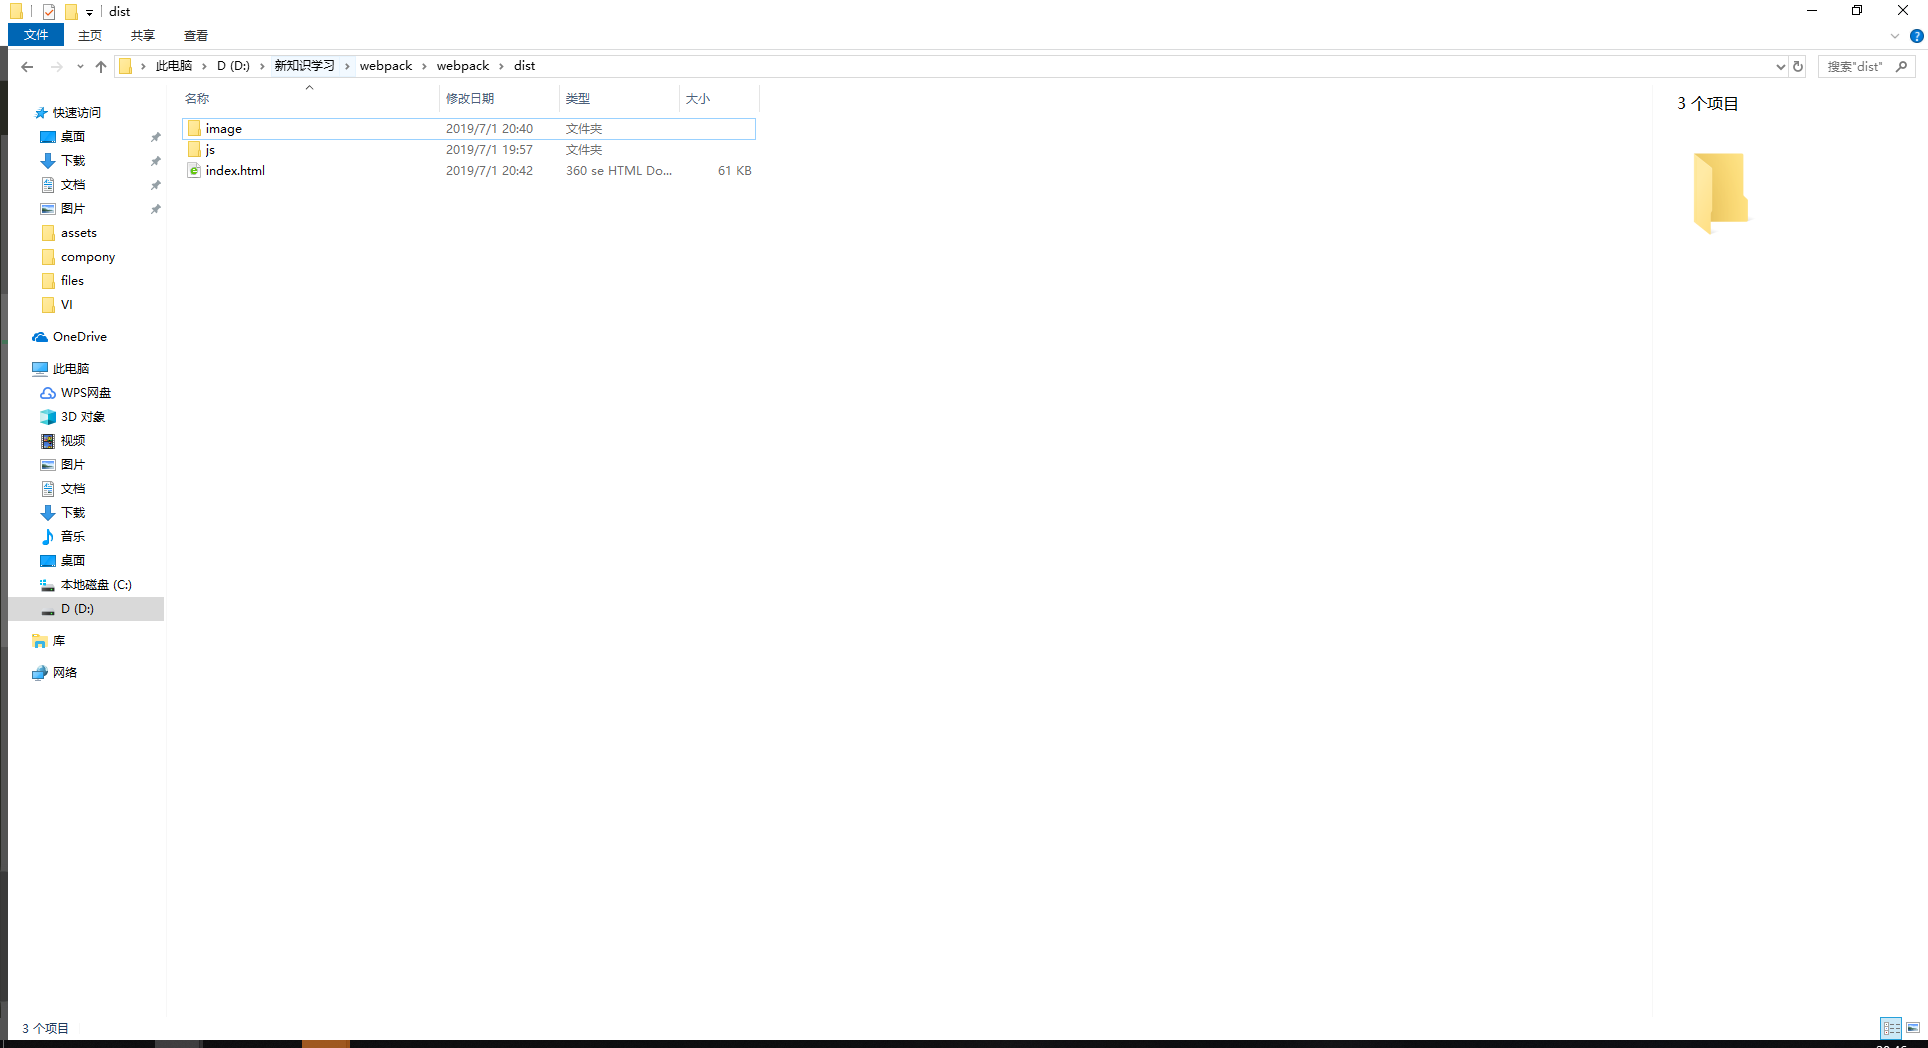The height and width of the screenshot is (1048, 1928).
Task: Expand chevron after 新知识学习 breadcrumb
Action: pyautogui.click(x=347, y=66)
